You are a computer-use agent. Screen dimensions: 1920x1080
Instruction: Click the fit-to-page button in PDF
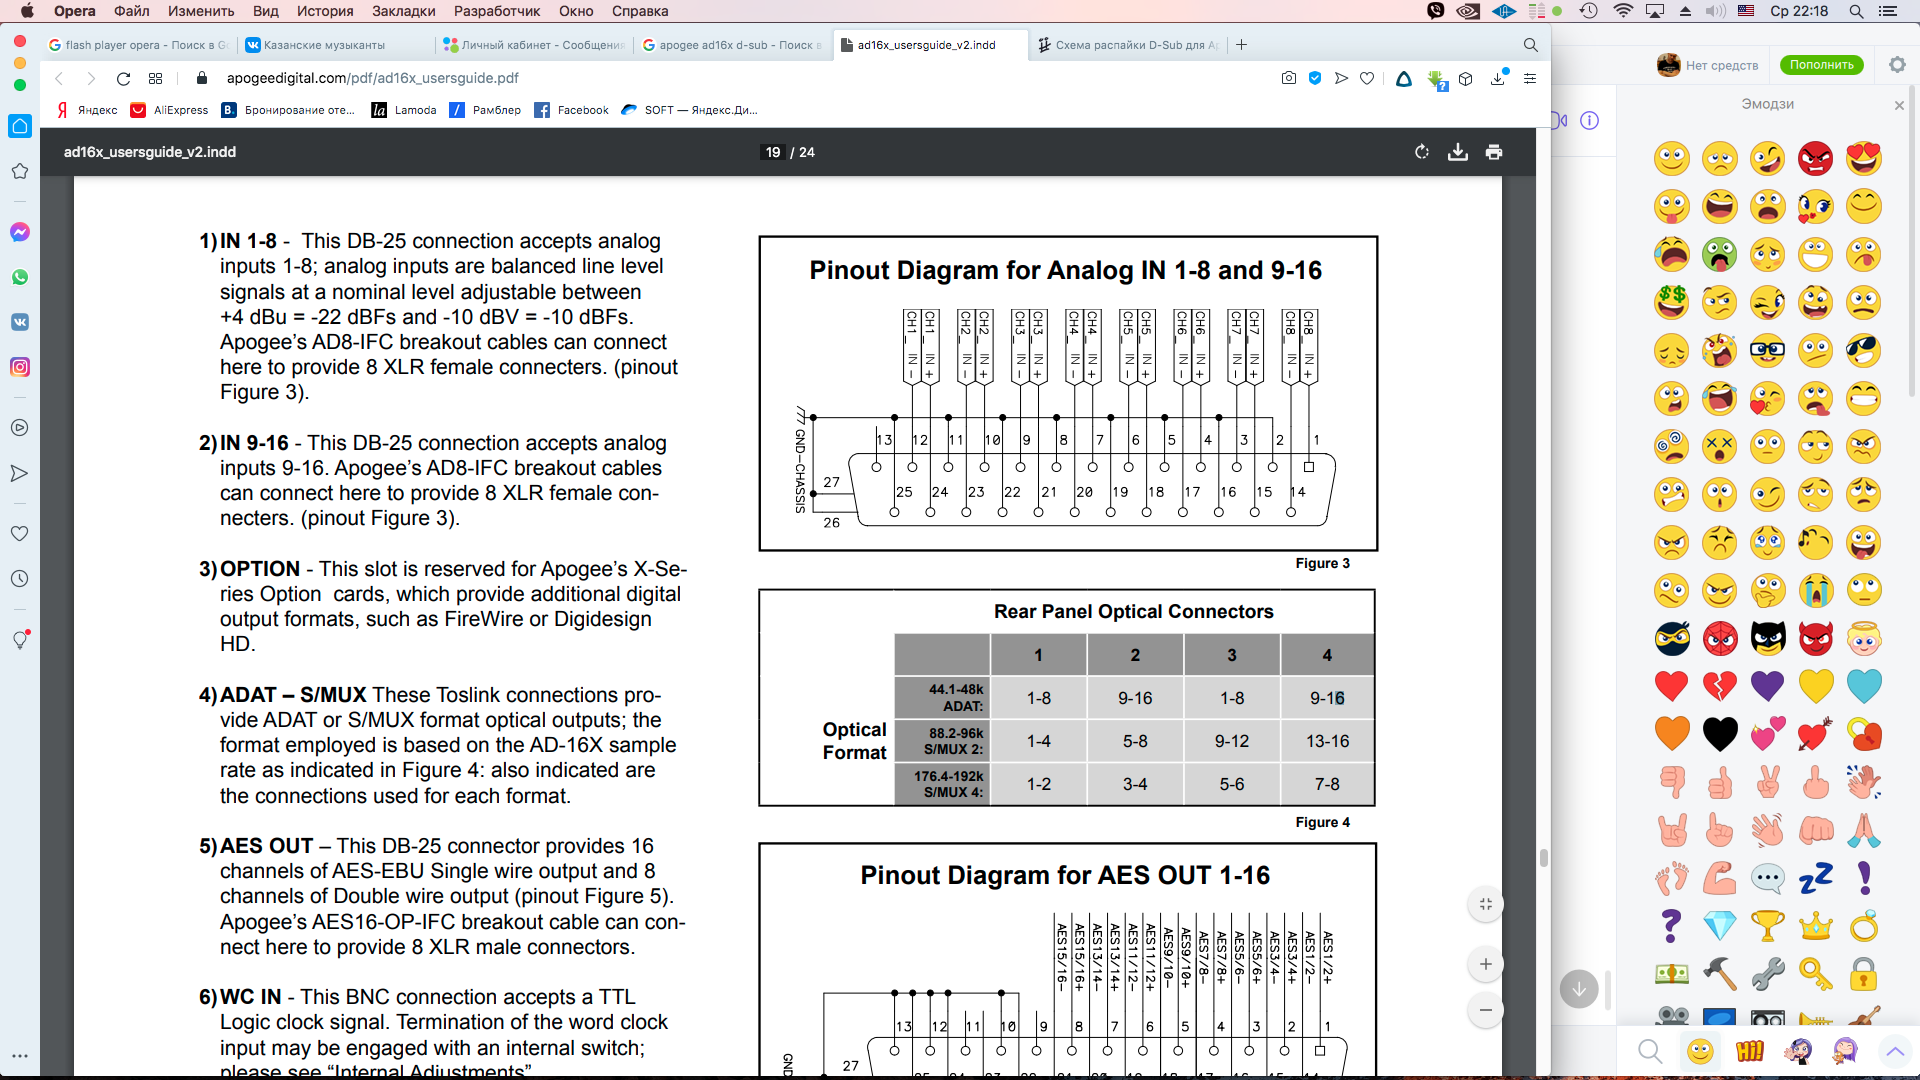(1486, 904)
